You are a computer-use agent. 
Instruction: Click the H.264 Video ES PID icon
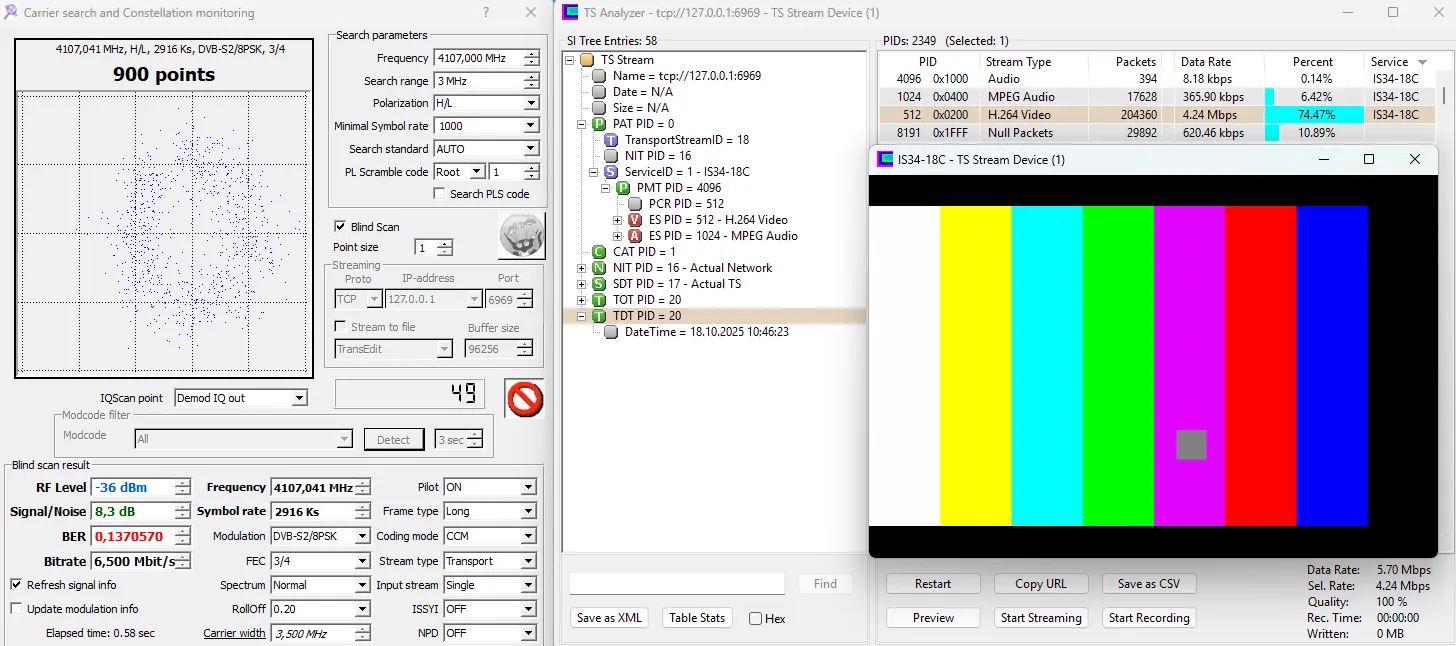coord(634,220)
